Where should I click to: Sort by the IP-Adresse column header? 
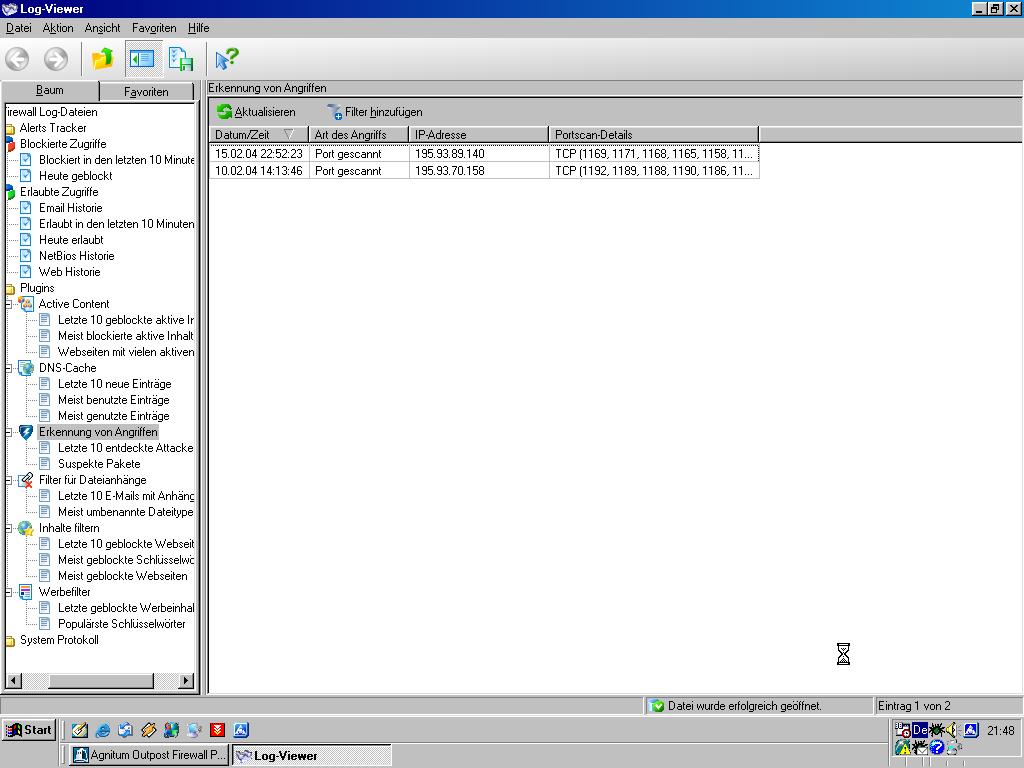pyautogui.click(x=479, y=135)
